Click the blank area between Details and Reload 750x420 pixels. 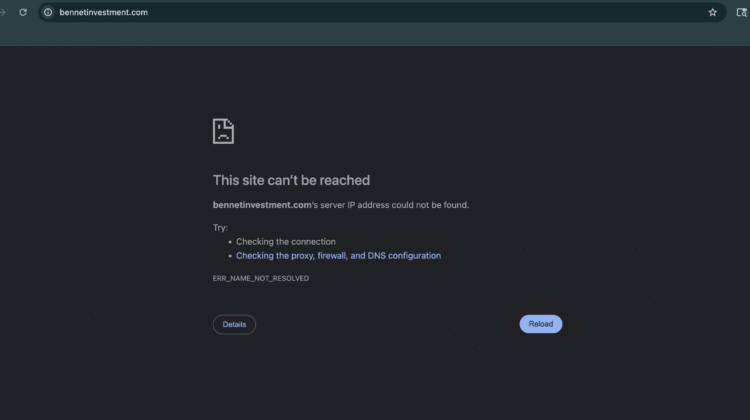click(387, 324)
